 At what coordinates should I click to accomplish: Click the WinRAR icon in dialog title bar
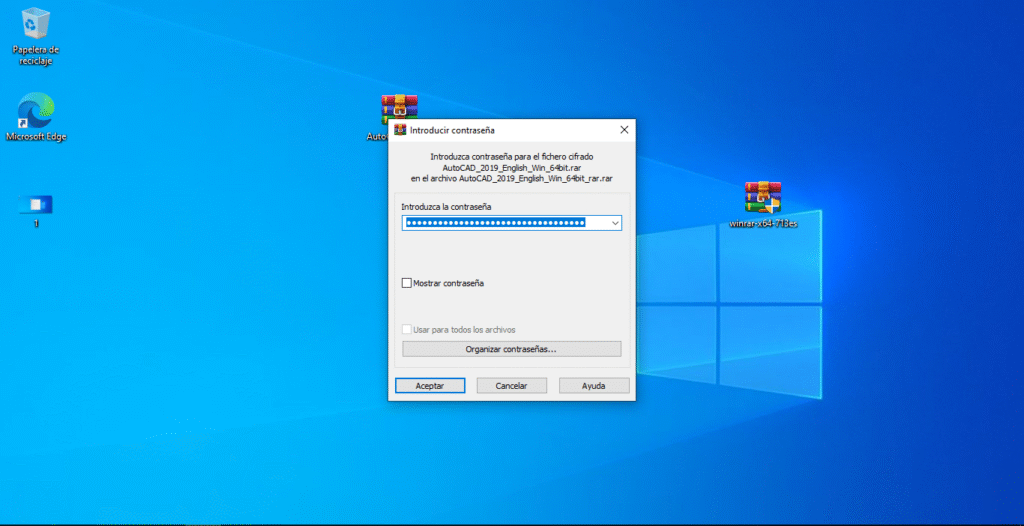click(x=400, y=130)
